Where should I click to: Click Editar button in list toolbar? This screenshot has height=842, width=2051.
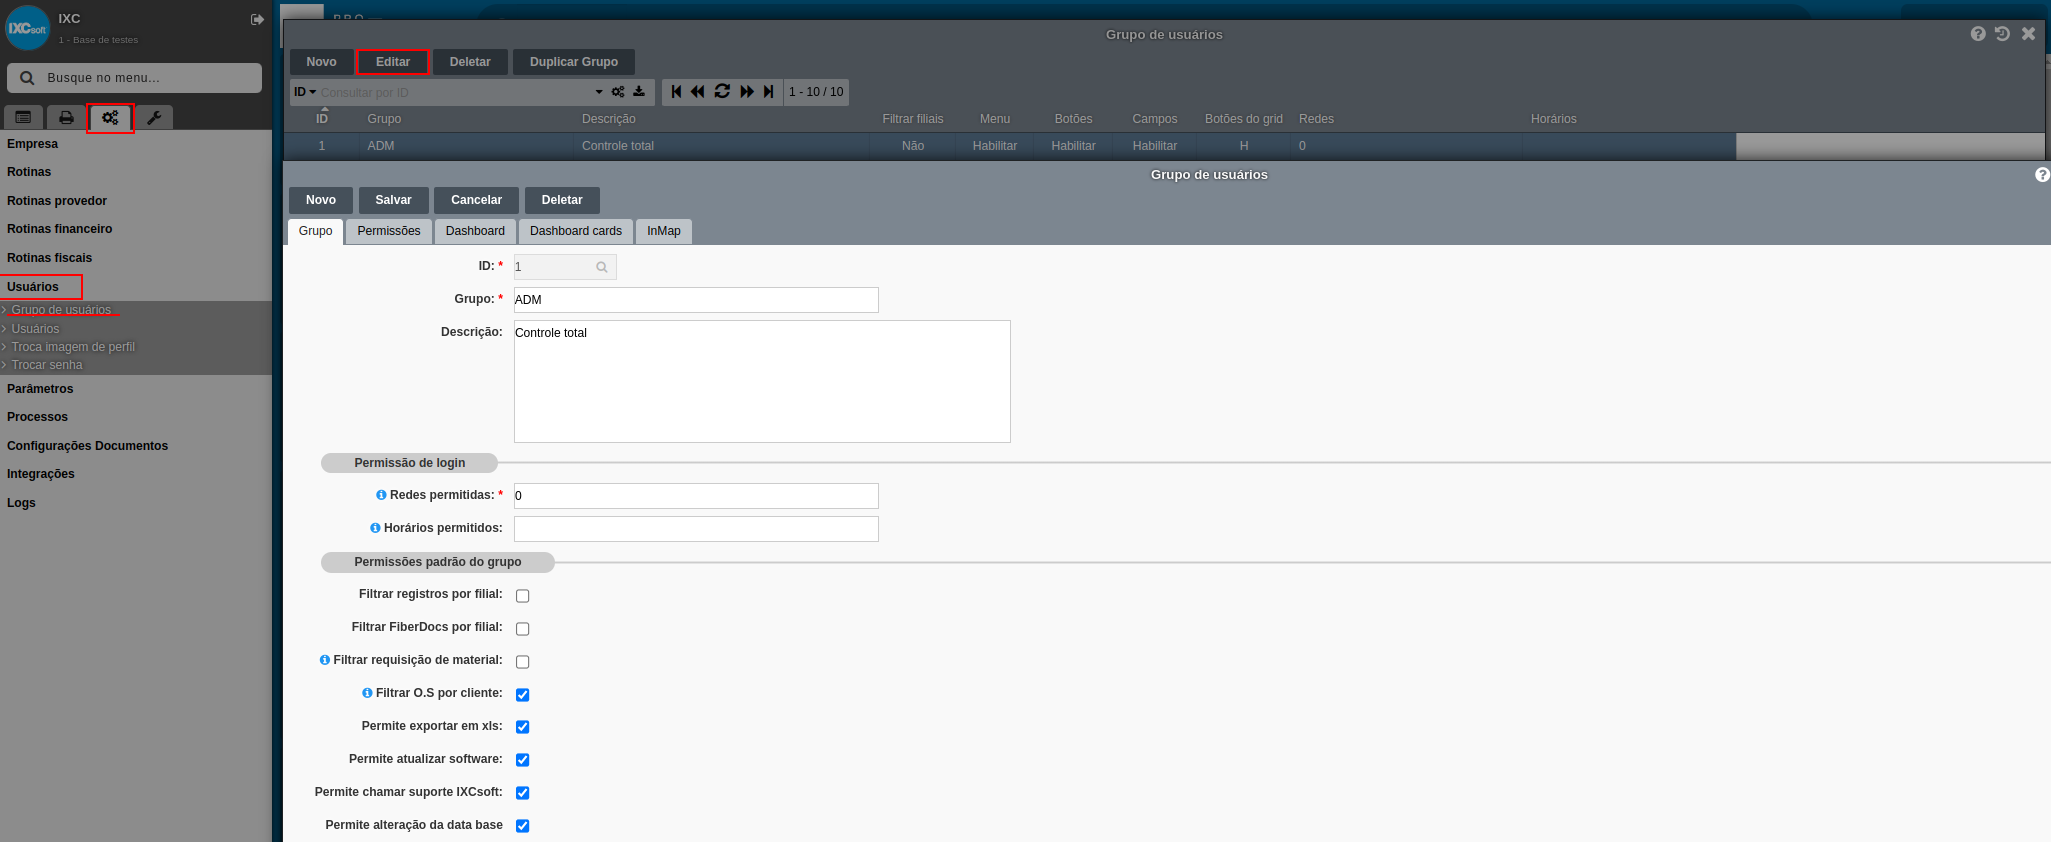393,62
